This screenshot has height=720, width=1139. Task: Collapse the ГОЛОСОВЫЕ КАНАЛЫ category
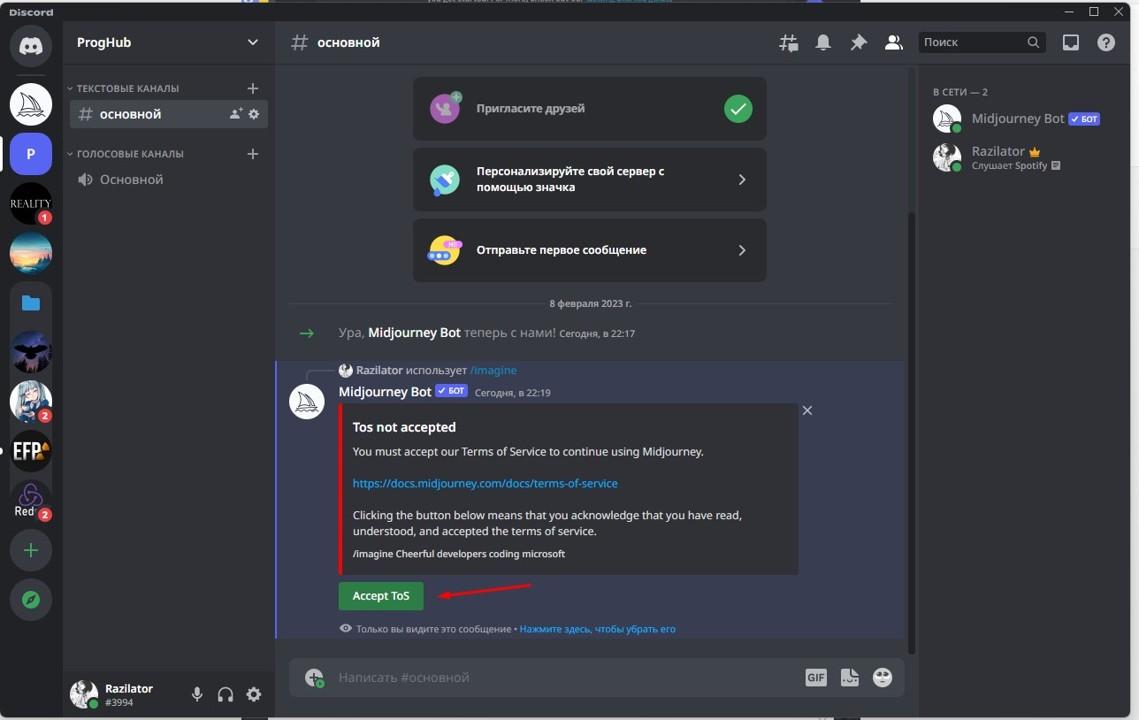coord(125,154)
